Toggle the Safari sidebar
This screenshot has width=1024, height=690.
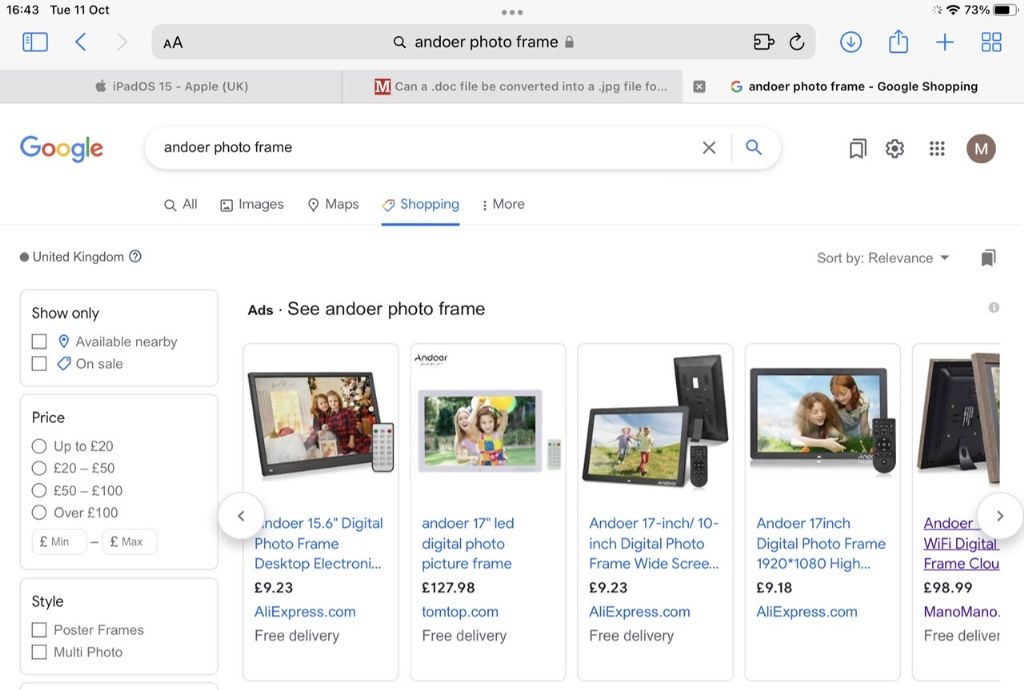[35, 42]
